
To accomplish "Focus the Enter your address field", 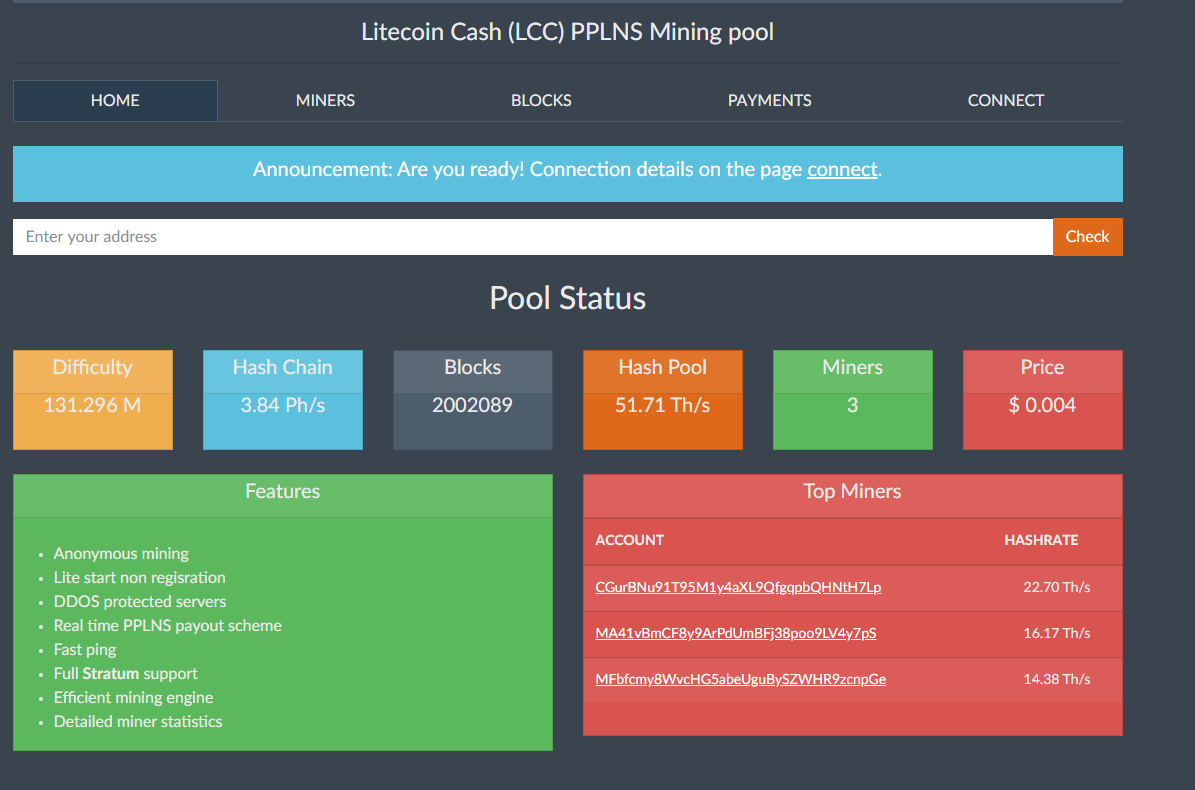I will pyautogui.click(x=532, y=237).
